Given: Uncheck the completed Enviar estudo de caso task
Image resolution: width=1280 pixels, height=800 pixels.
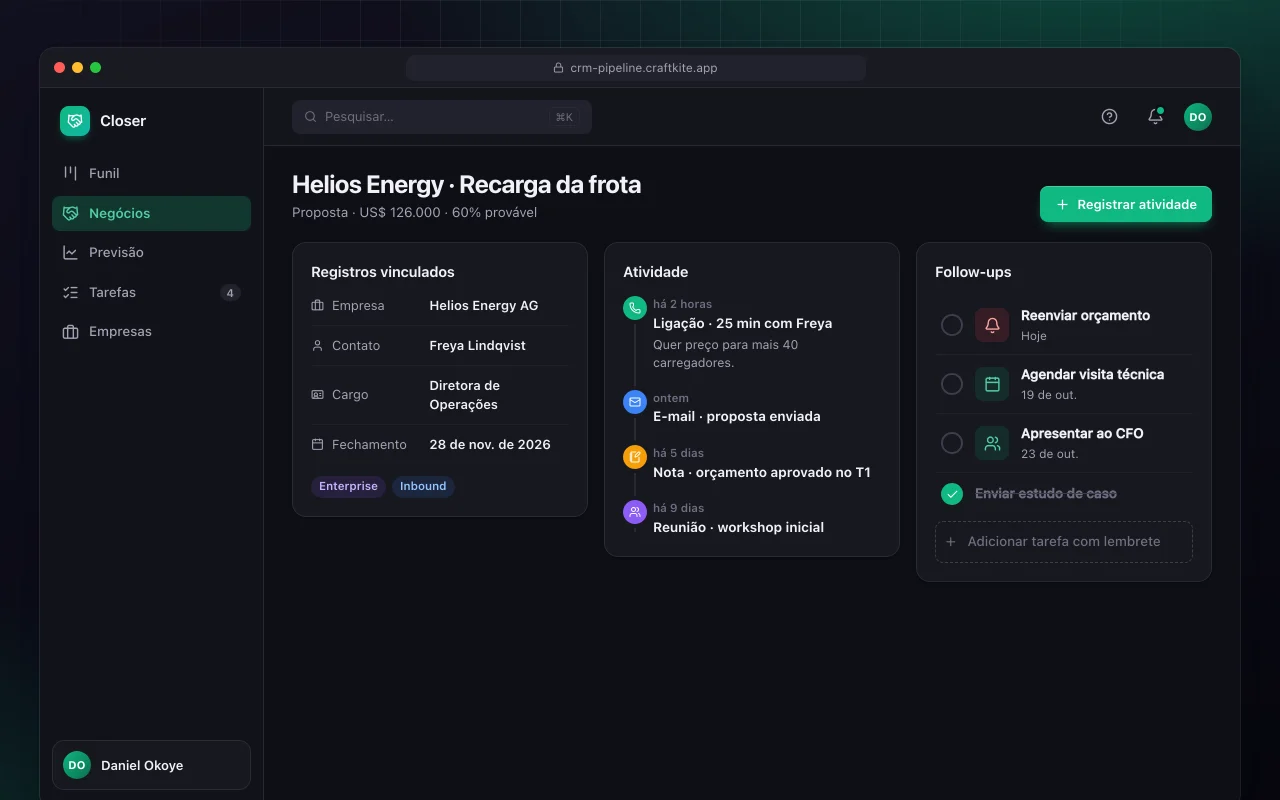Looking at the screenshot, I should [952, 494].
